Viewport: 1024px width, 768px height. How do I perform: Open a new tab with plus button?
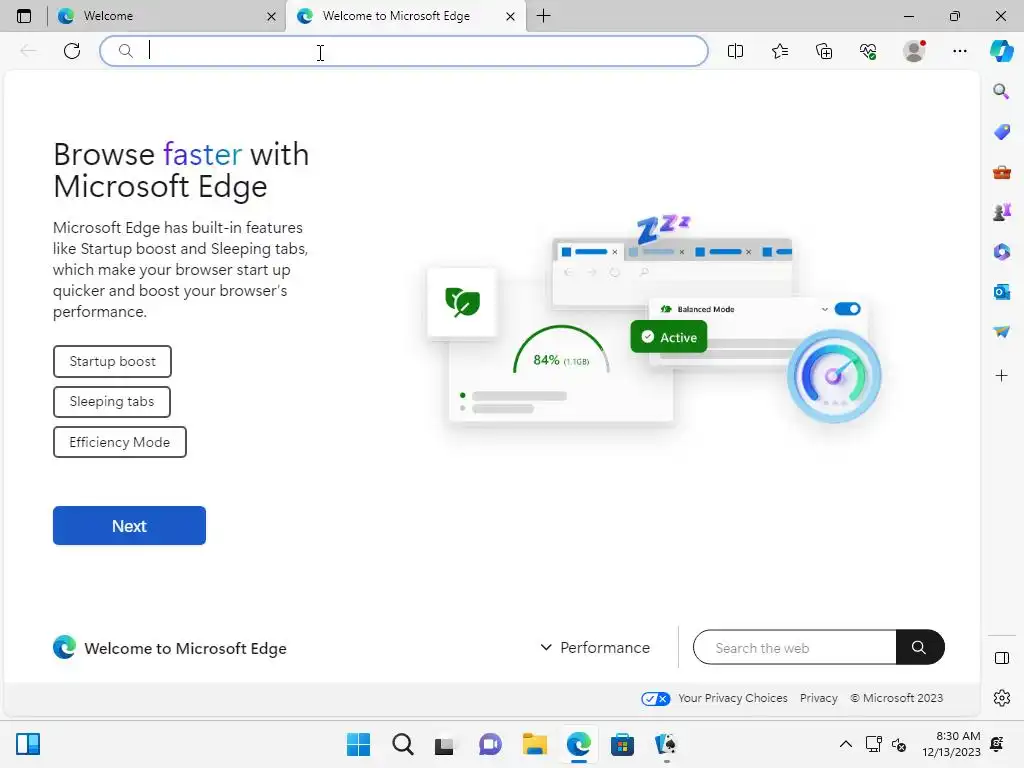pos(543,16)
